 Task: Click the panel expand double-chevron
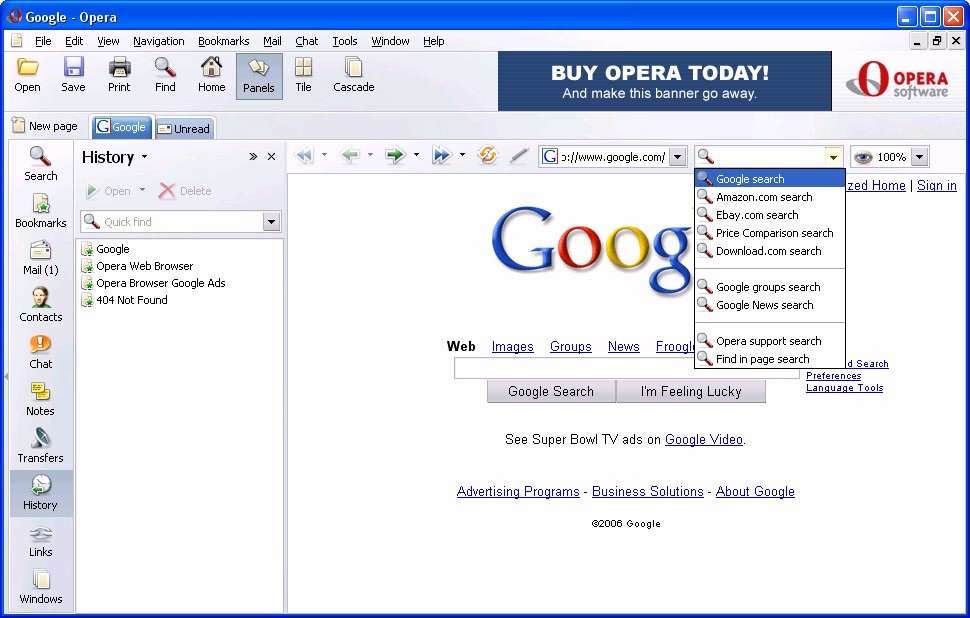click(253, 157)
